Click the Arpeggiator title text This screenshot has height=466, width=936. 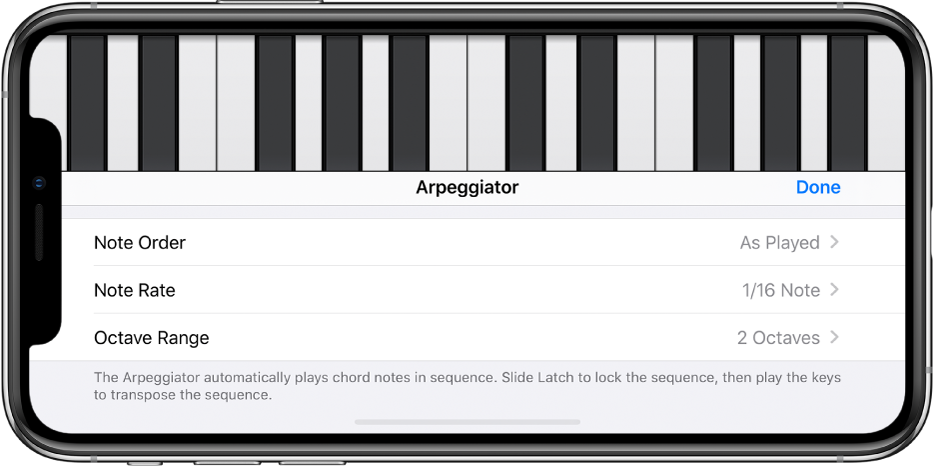pyautogui.click(x=467, y=187)
